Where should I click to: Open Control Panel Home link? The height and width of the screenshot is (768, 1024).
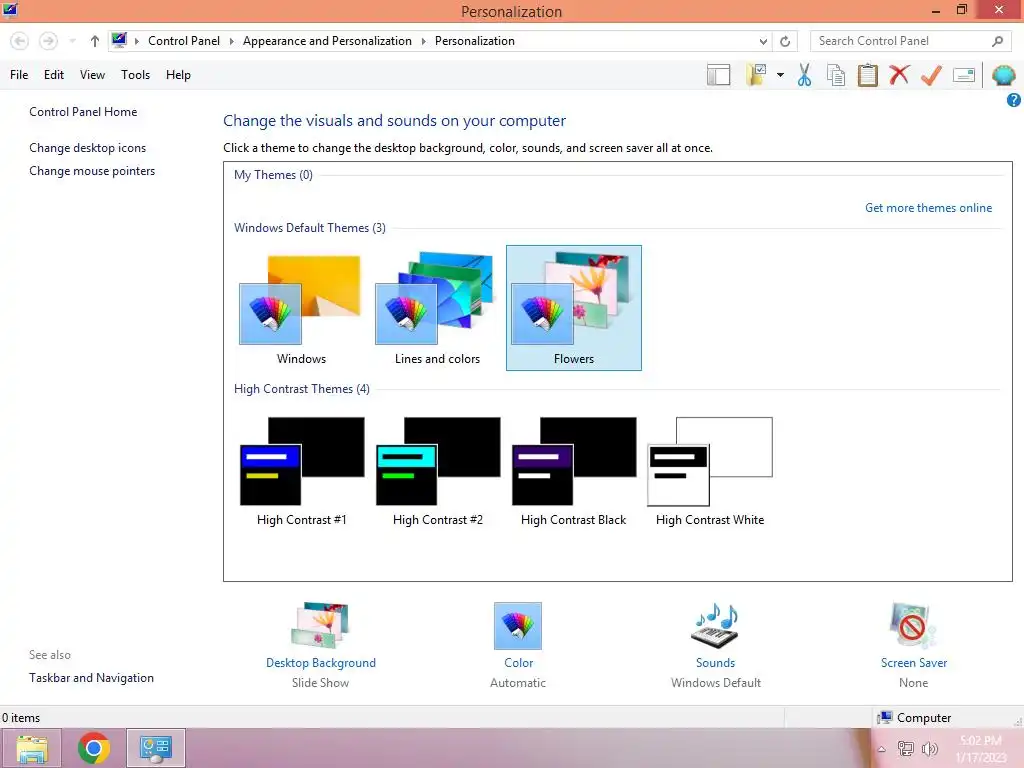coord(83,112)
